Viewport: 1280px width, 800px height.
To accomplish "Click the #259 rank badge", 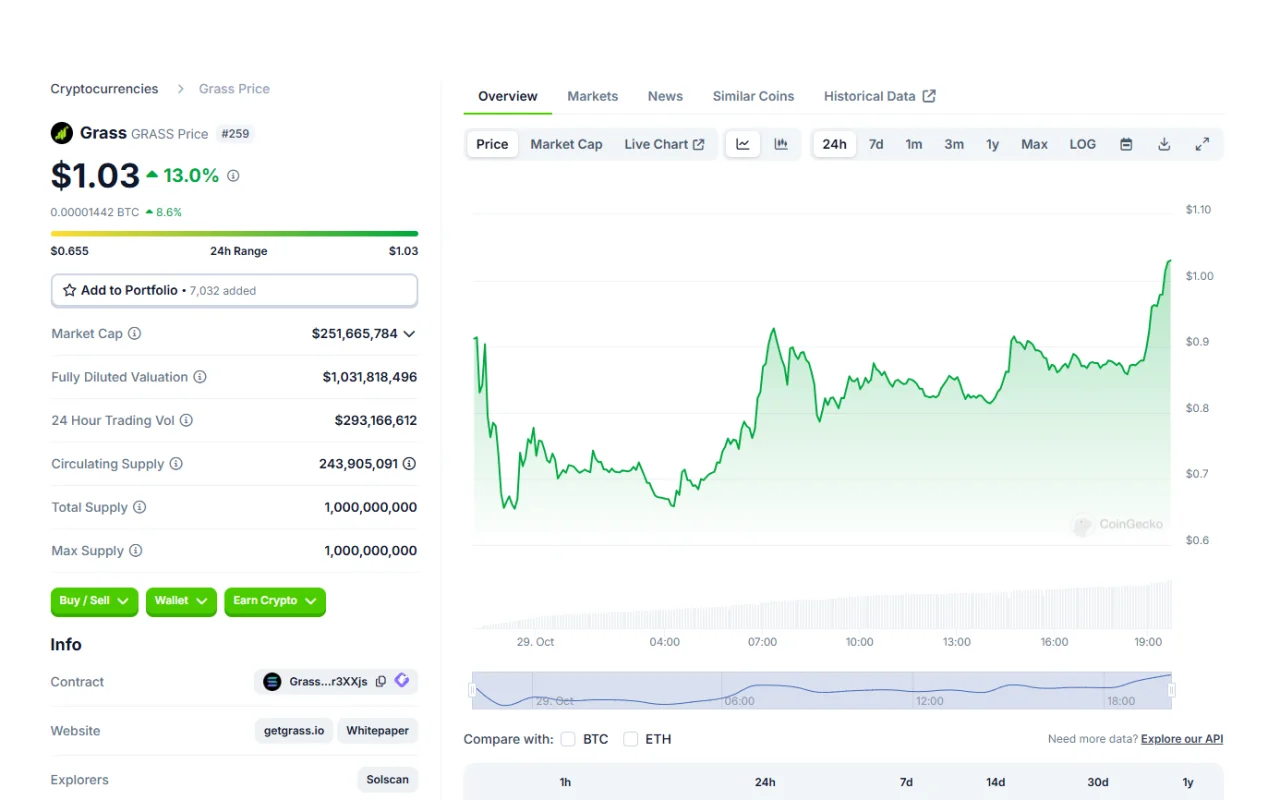I will pos(235,134).
